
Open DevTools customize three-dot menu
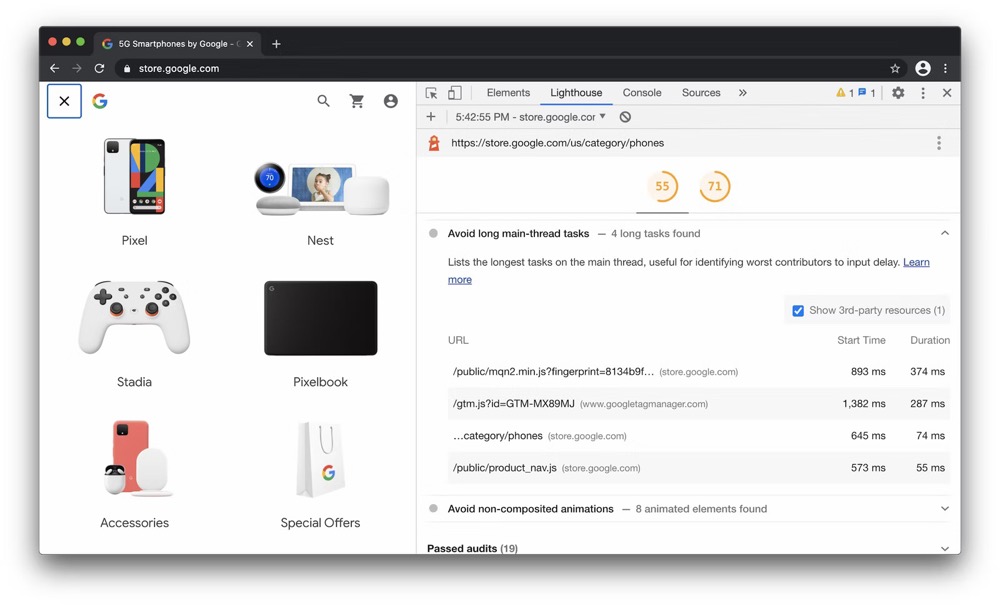coord(922,92)
